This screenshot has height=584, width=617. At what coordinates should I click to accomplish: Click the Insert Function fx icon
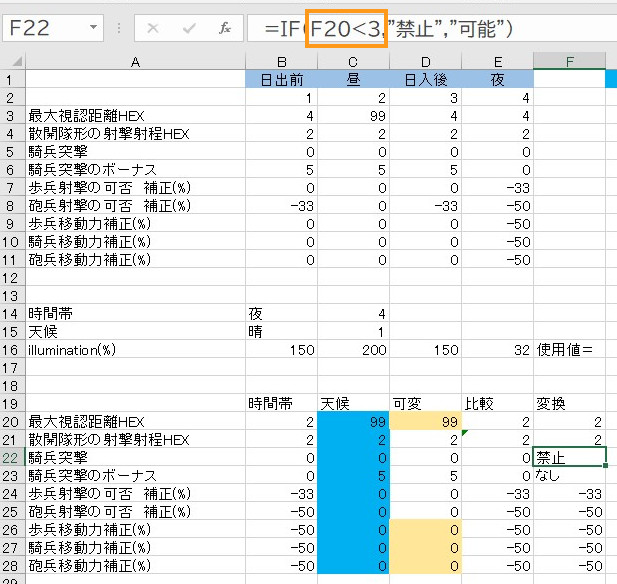[x=225, y=28]
